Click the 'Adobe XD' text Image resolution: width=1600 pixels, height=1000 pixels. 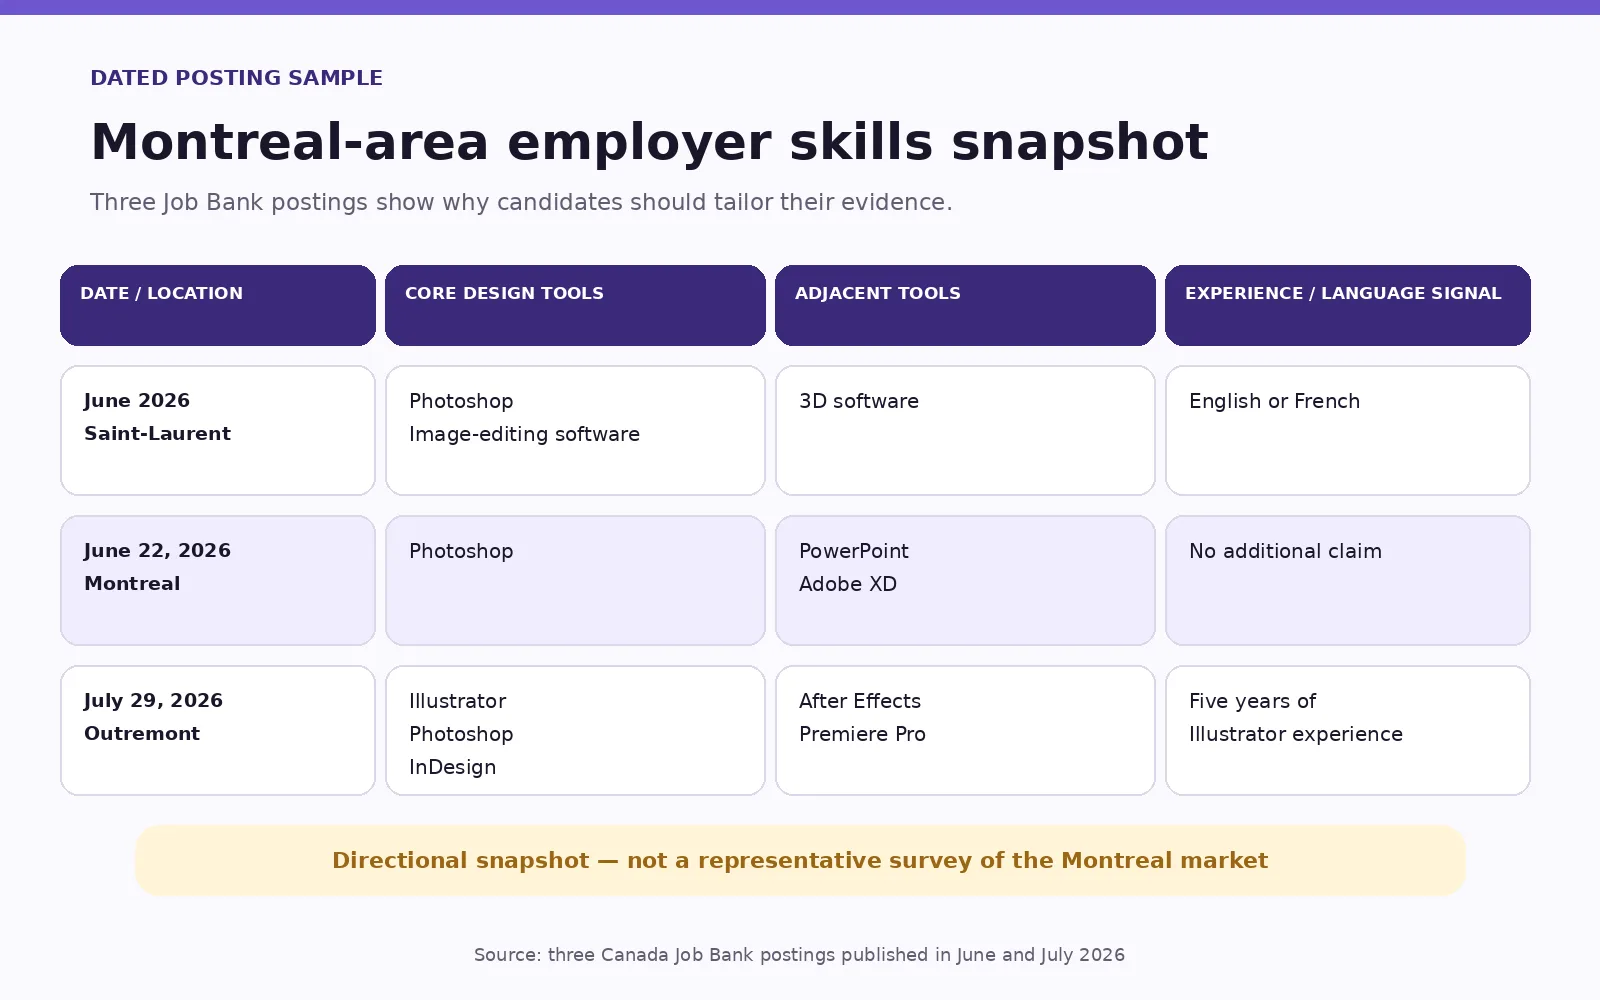pos(848,584)
